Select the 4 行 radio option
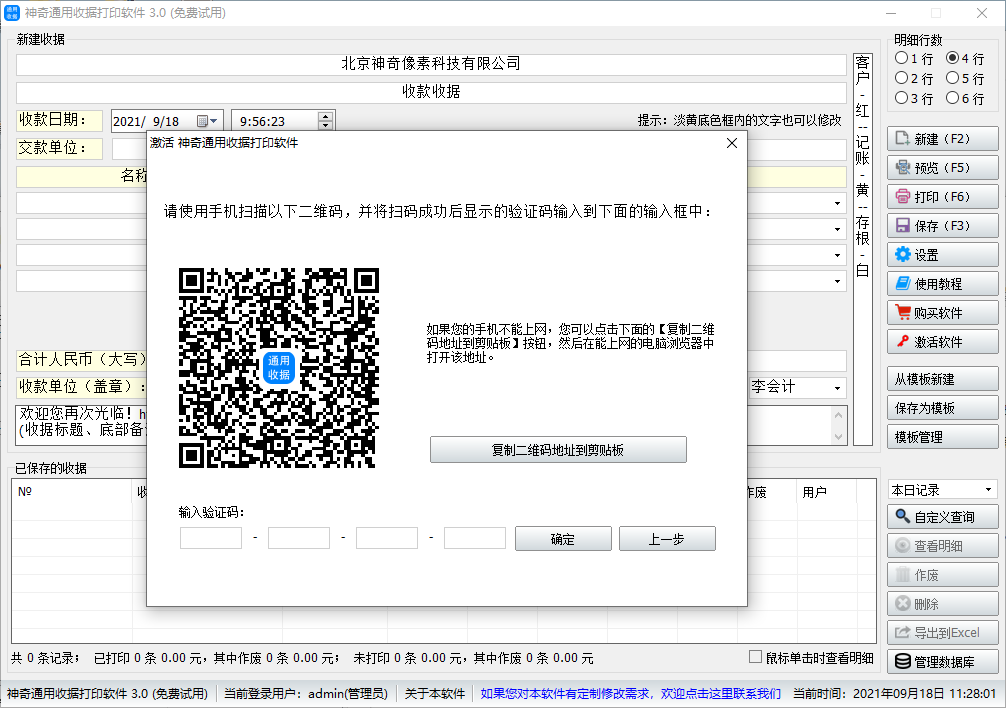Image resolution: width=1006 pixels, height=708 pixels. point(952,58)
